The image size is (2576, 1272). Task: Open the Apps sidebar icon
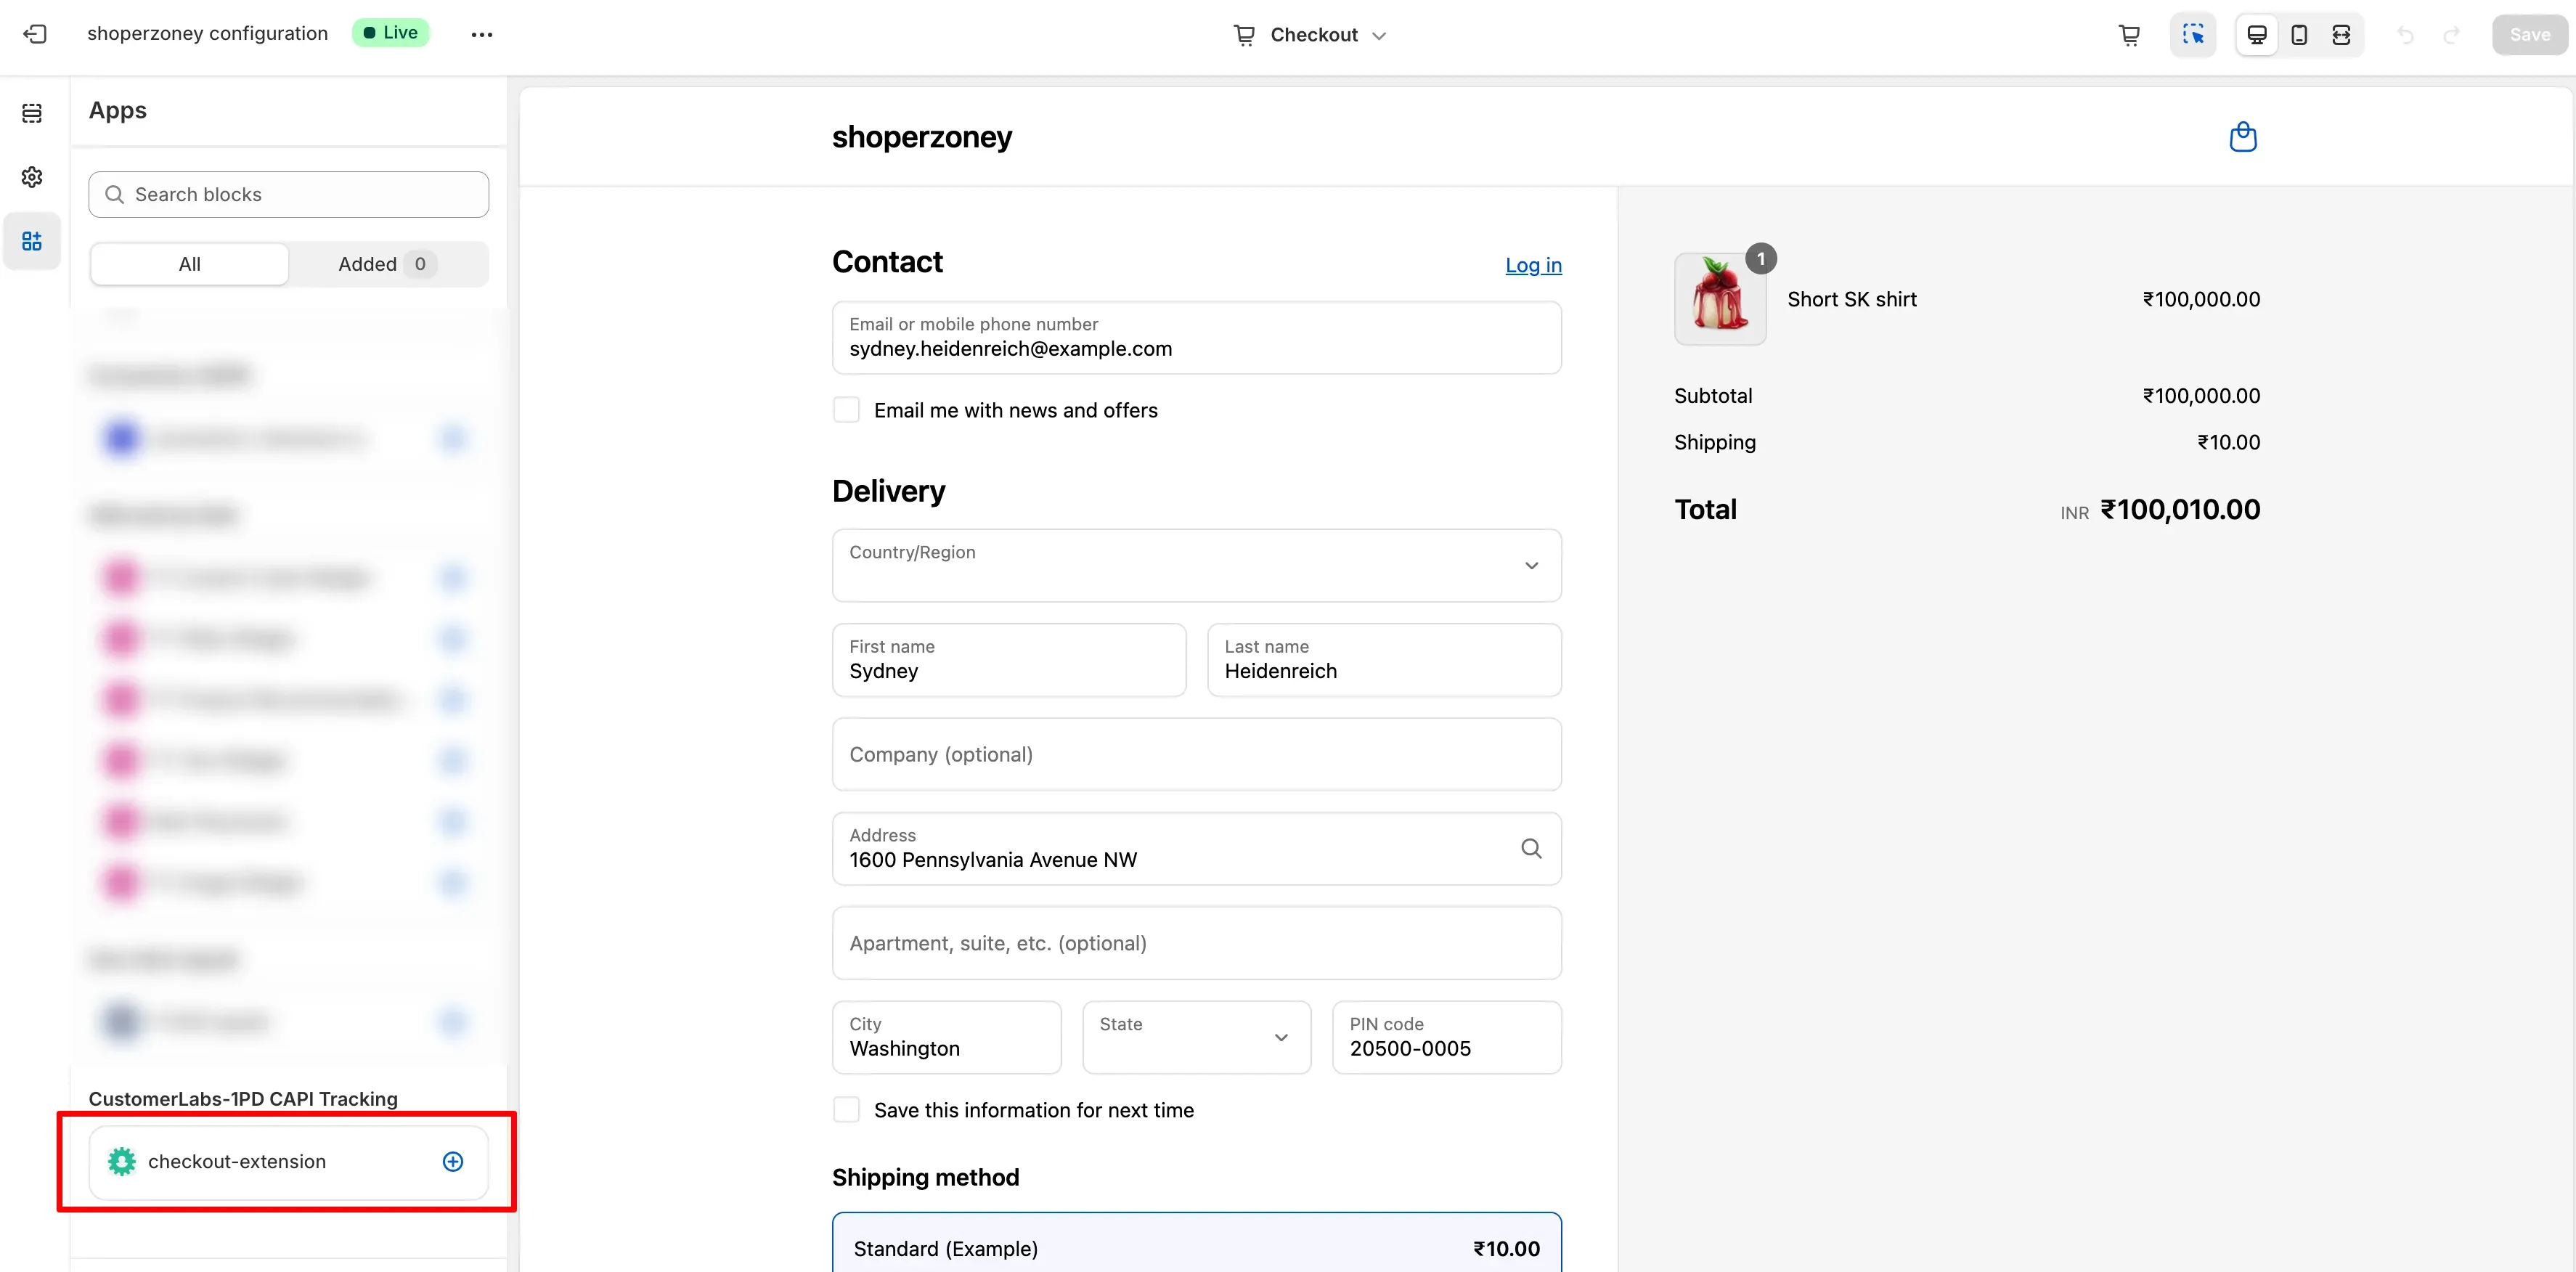tap(32, 241)
